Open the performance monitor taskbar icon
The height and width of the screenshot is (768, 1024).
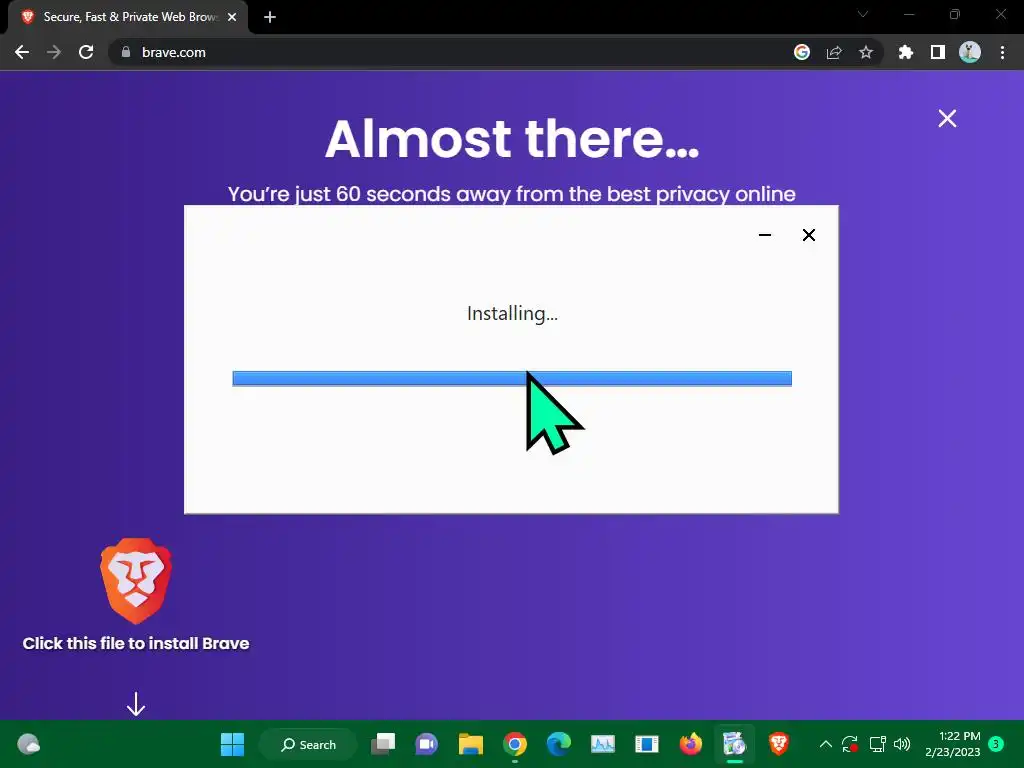603,744
